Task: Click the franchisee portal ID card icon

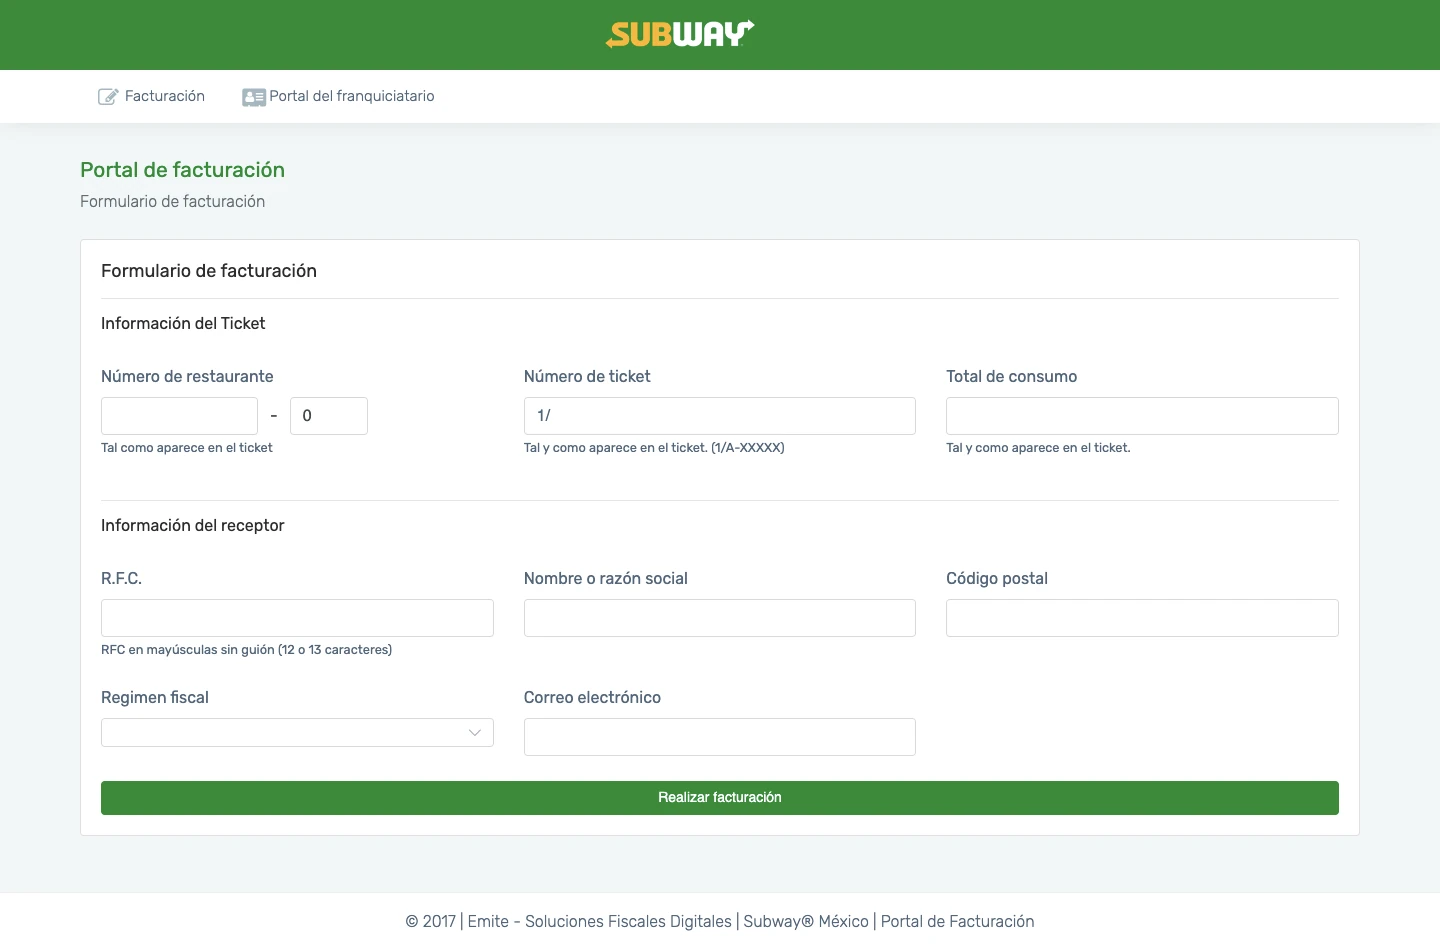Action: [254, 97]
